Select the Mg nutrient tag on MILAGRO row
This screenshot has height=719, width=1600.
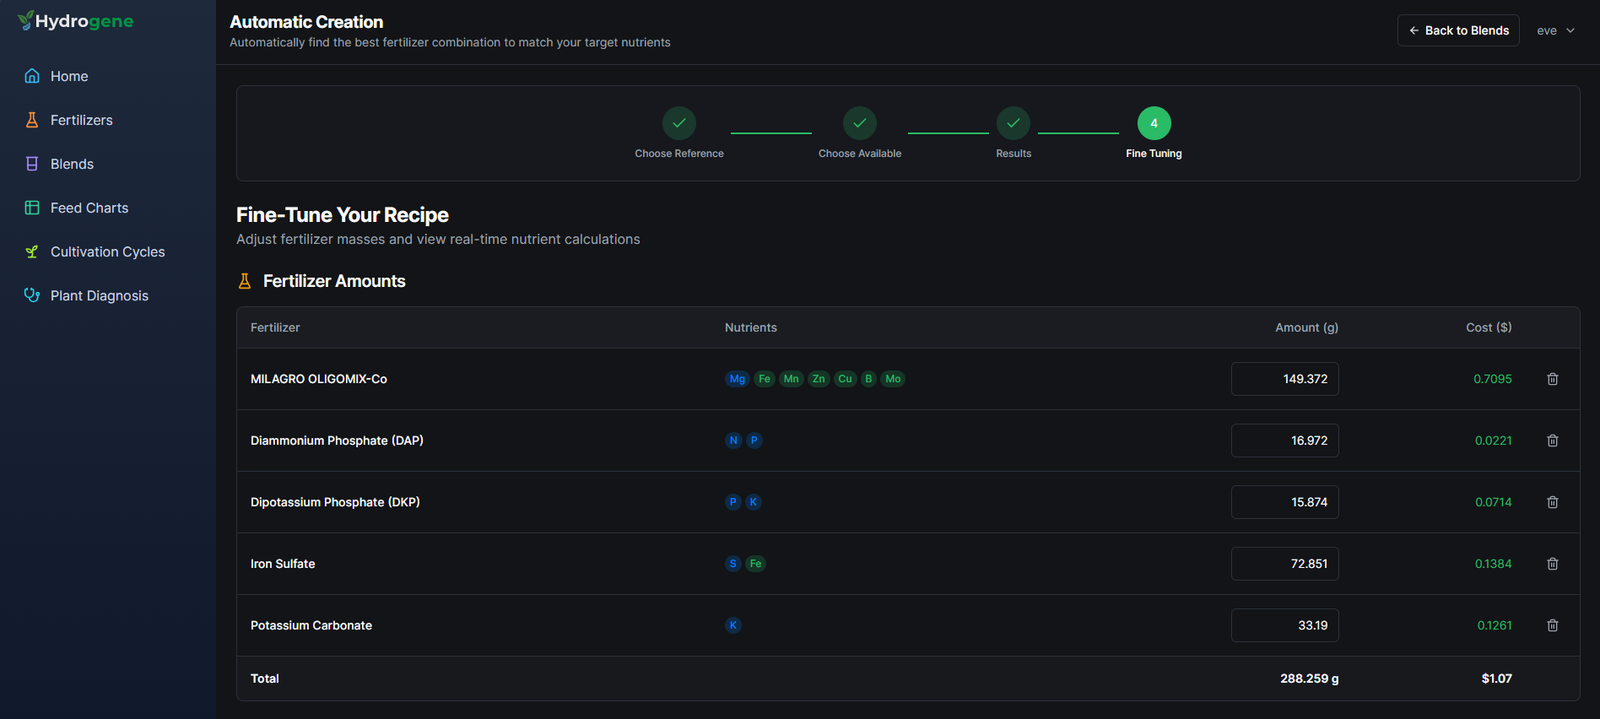[737, 379]
